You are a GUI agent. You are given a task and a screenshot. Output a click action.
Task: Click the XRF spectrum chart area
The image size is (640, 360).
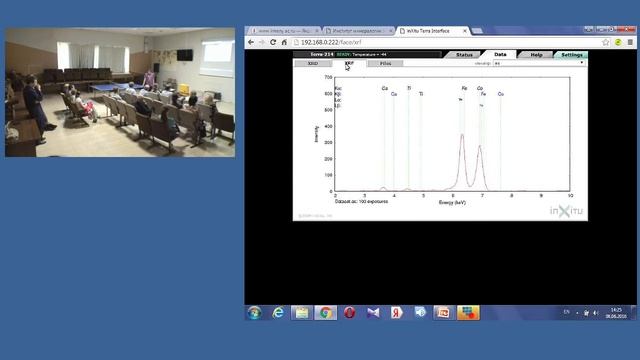tap(452, 134)
